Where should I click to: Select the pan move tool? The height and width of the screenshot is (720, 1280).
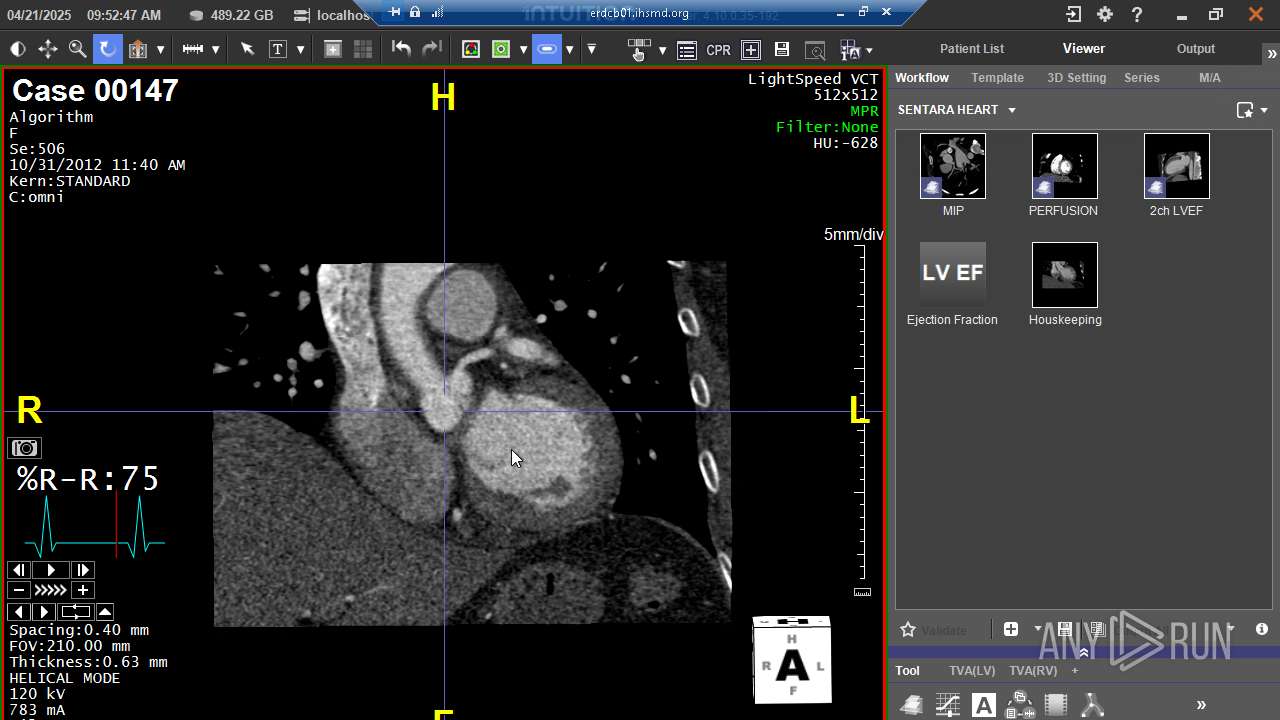[47, 49]
